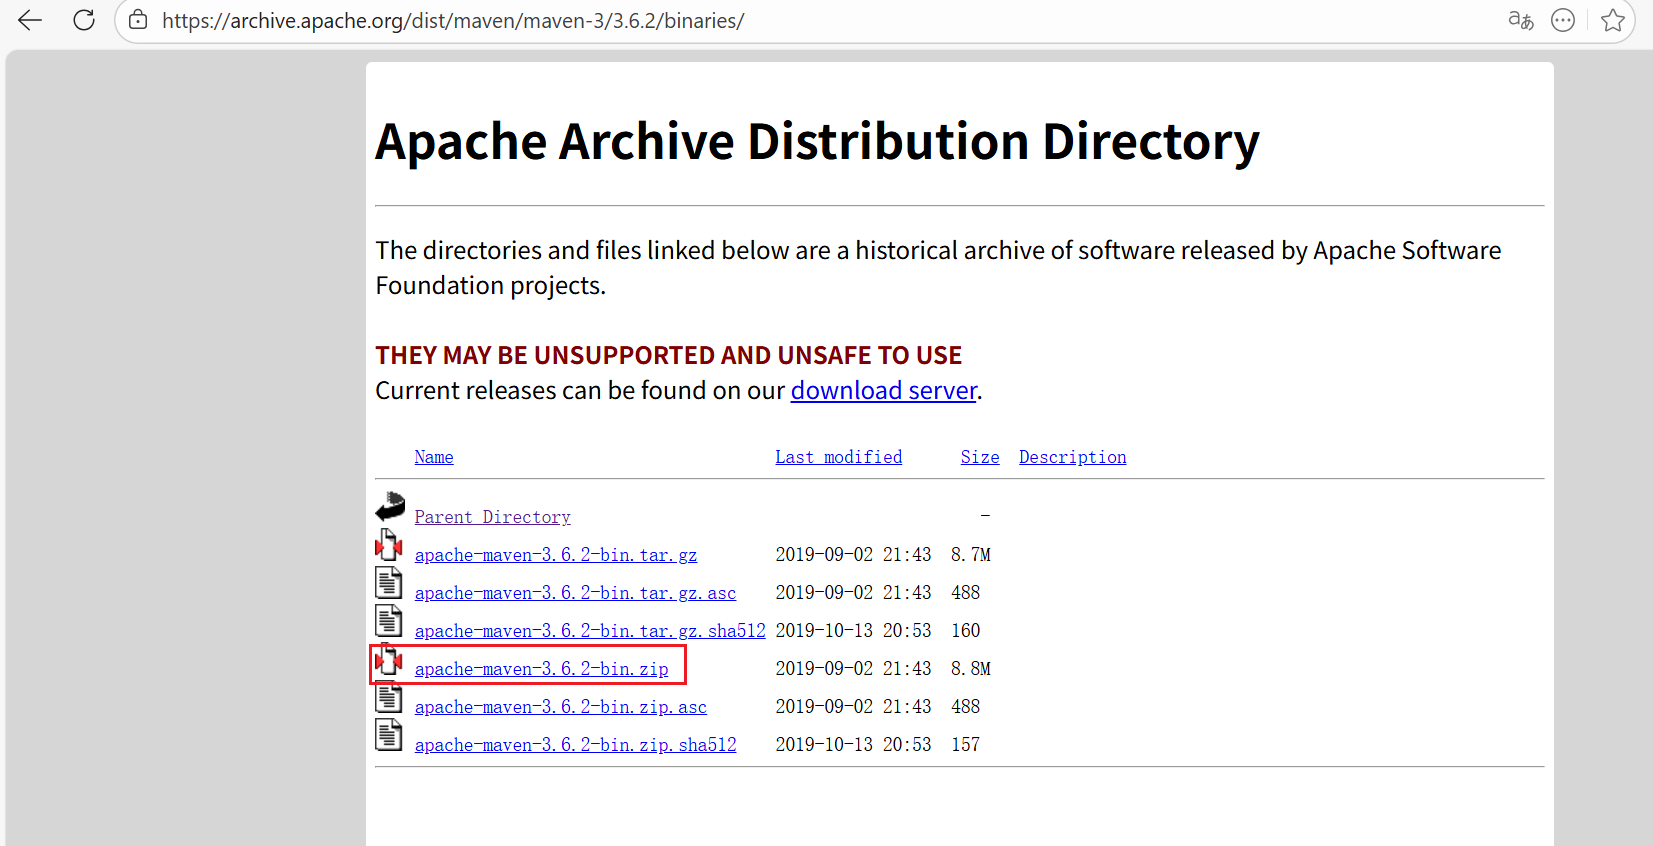The height and width of the screenshot is (846, 1653).
Task: Click the modified date of apache-maven-3.6.2-bin.zip.sha512
Action: pos(853,745)
